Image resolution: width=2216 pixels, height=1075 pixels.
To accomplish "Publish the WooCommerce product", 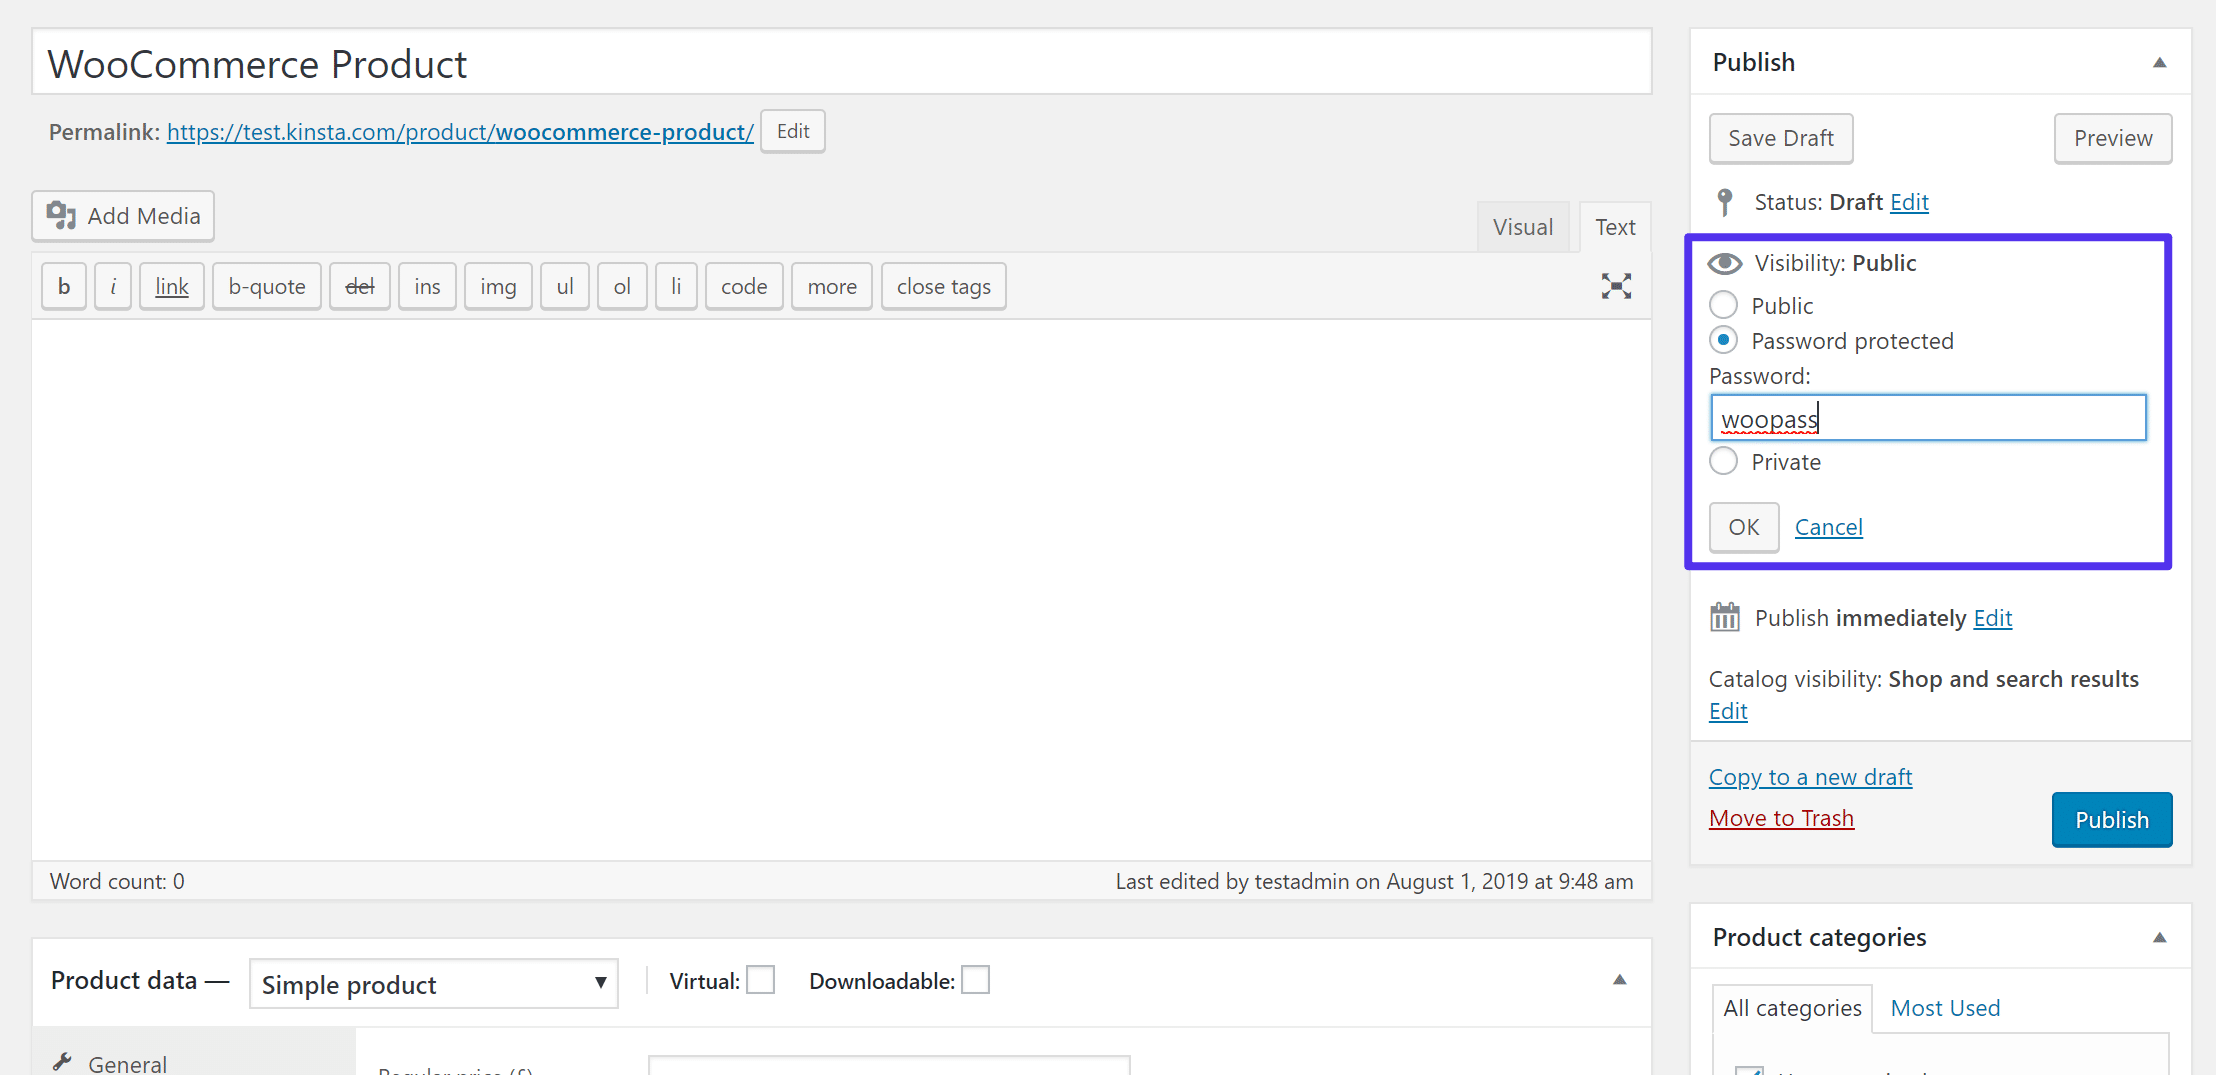I will pos(2111,819).
